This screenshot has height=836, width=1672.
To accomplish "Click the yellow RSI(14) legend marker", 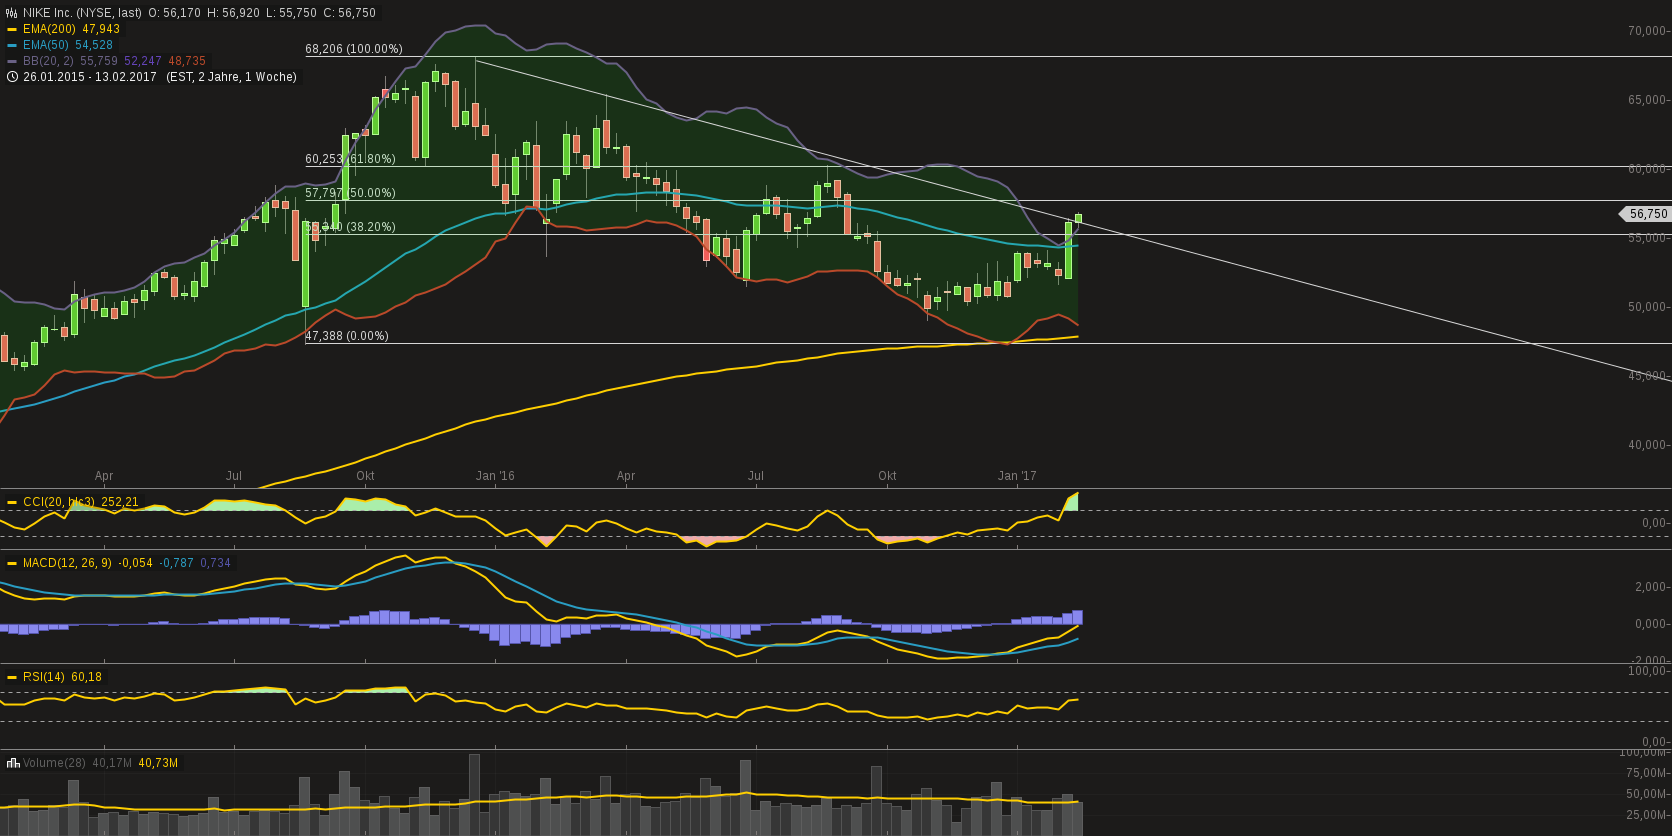I will (x=12, y=677).
